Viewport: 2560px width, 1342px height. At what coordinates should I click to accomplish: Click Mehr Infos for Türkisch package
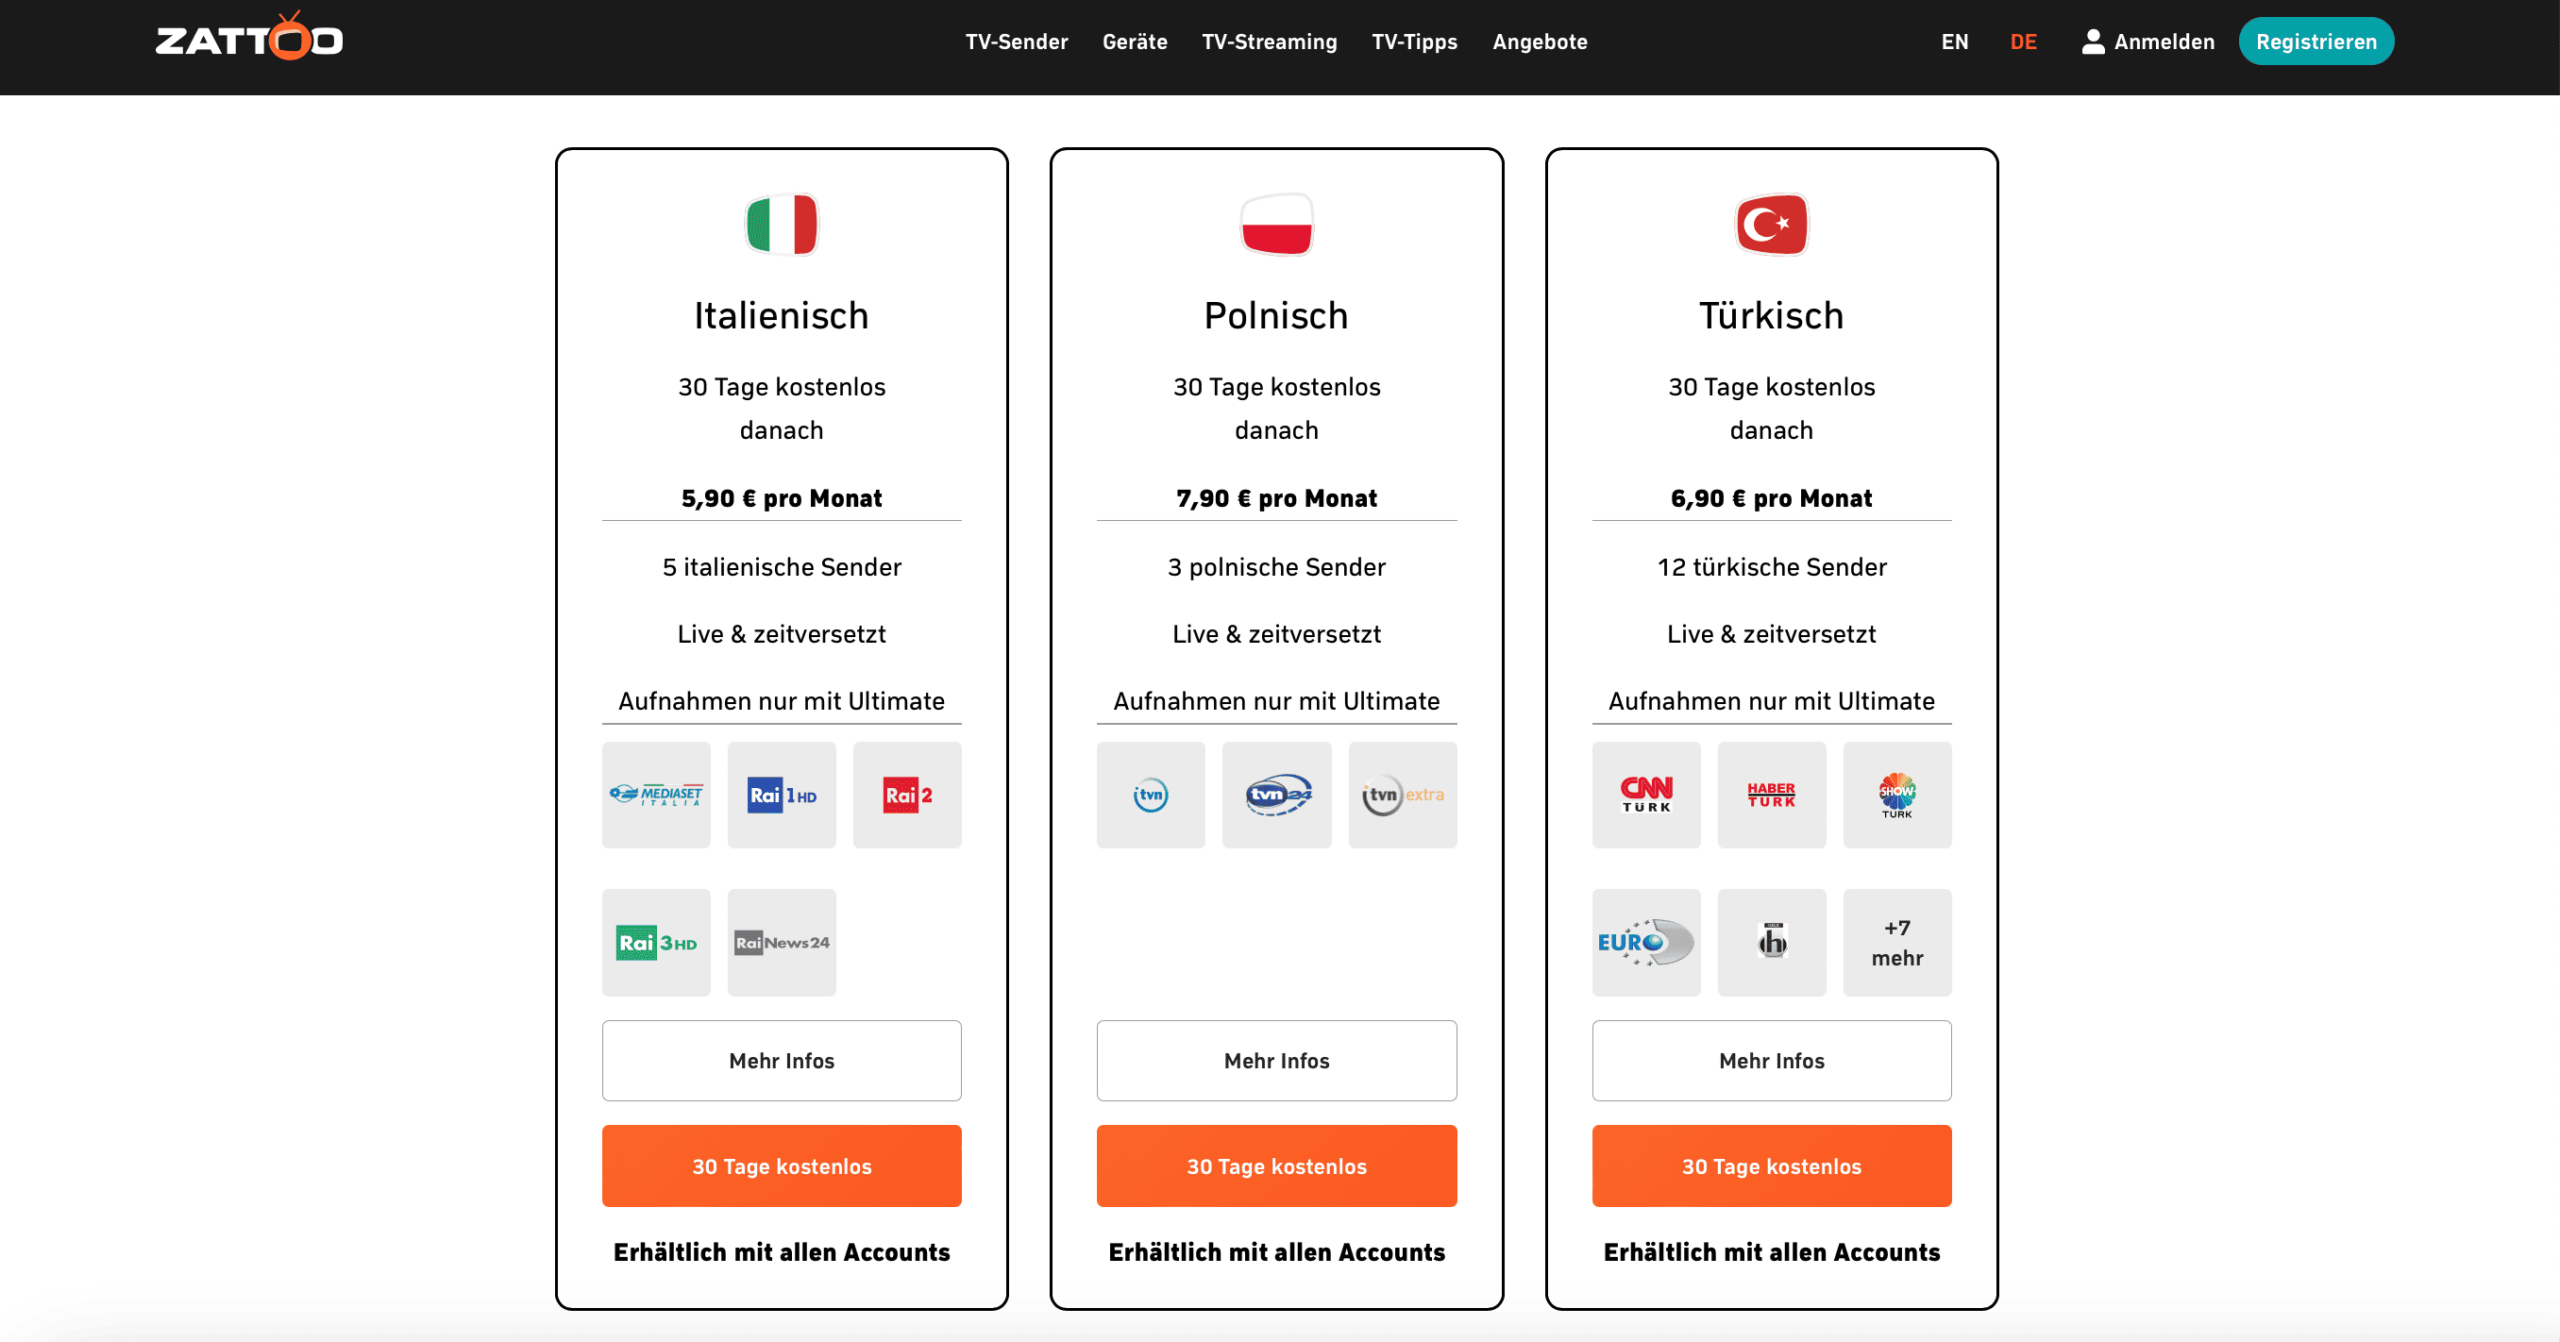coord(1772,1060)
